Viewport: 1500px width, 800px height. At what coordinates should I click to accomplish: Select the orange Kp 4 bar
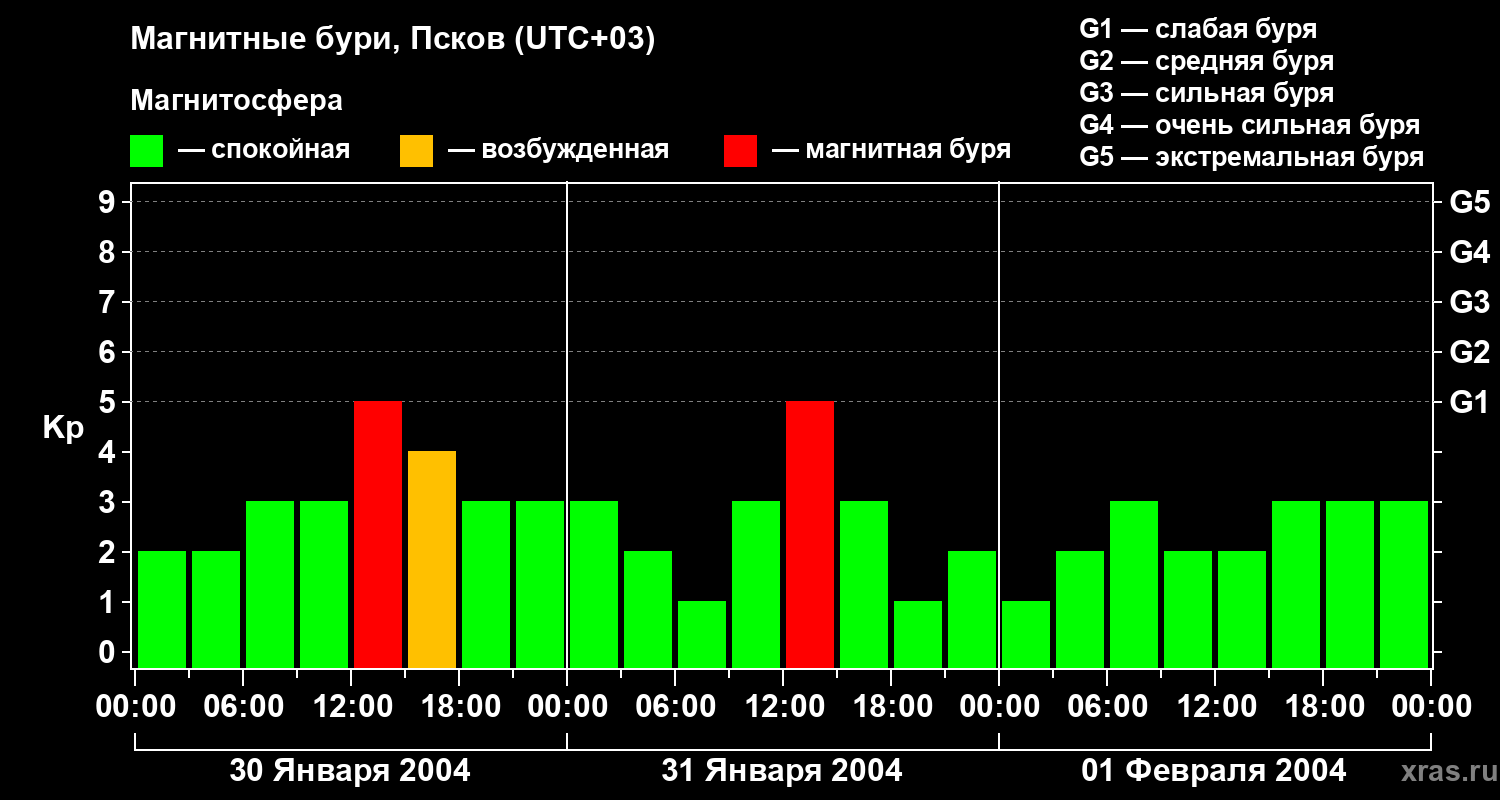coord(432,559)
